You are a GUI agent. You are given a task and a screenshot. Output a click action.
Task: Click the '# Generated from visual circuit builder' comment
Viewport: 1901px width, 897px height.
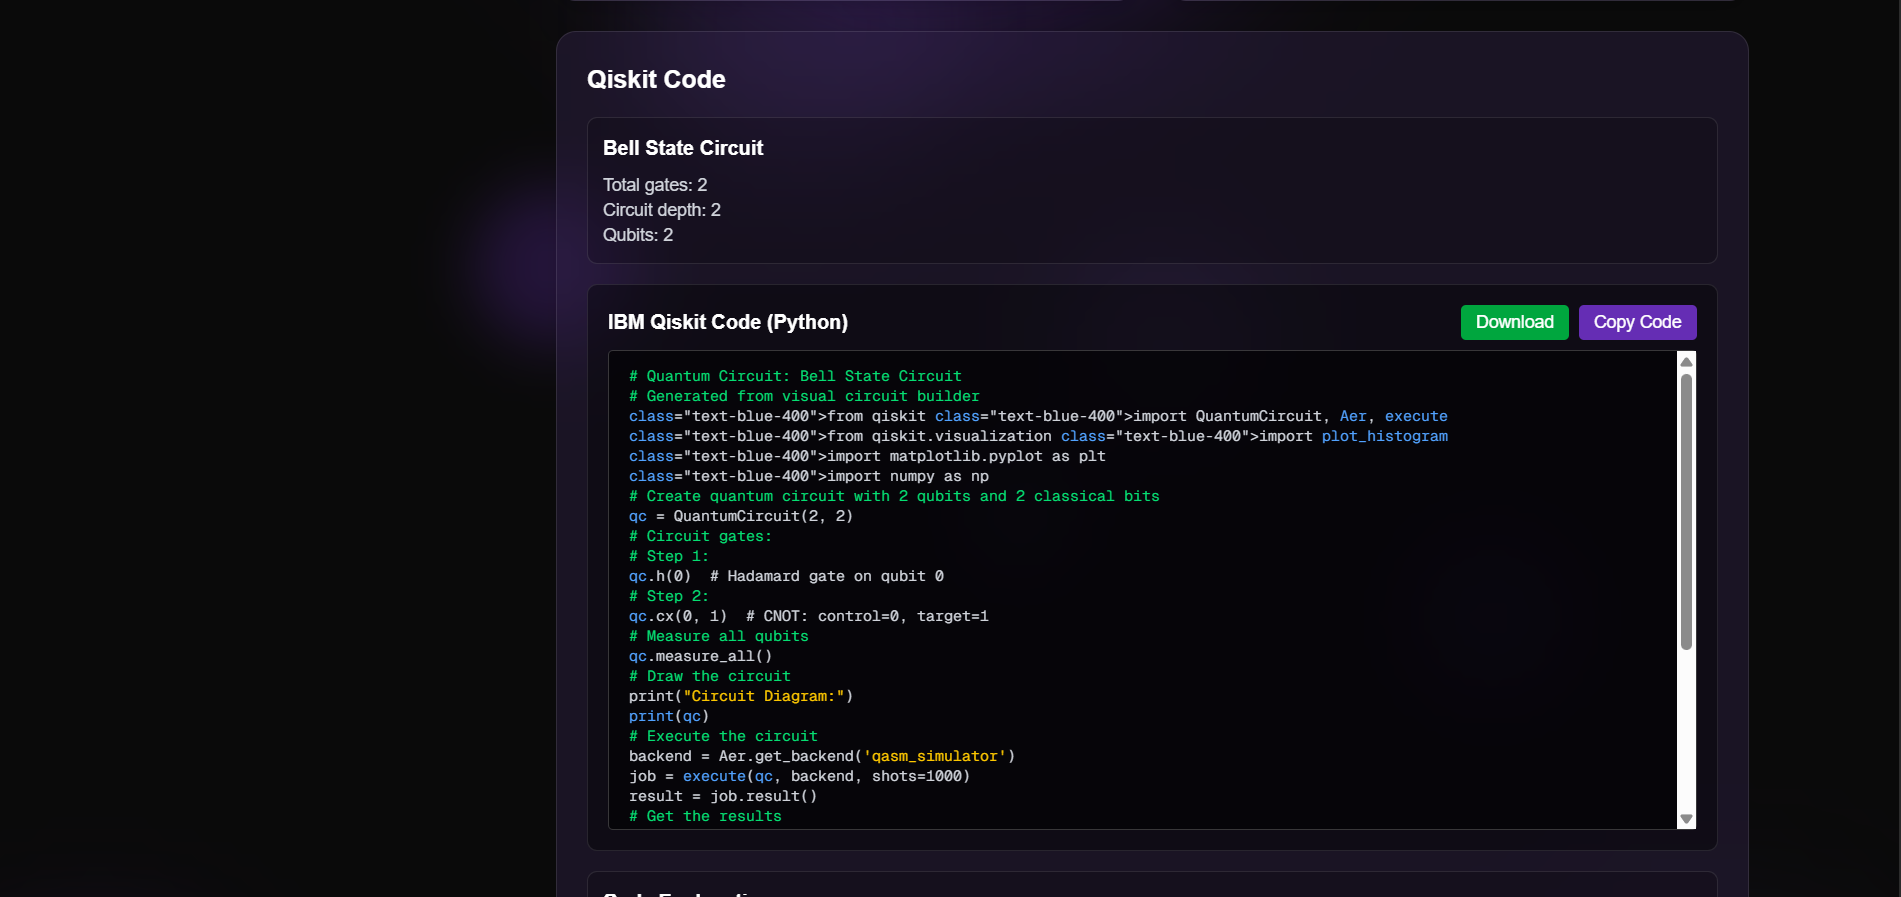(x=804, y=396)
